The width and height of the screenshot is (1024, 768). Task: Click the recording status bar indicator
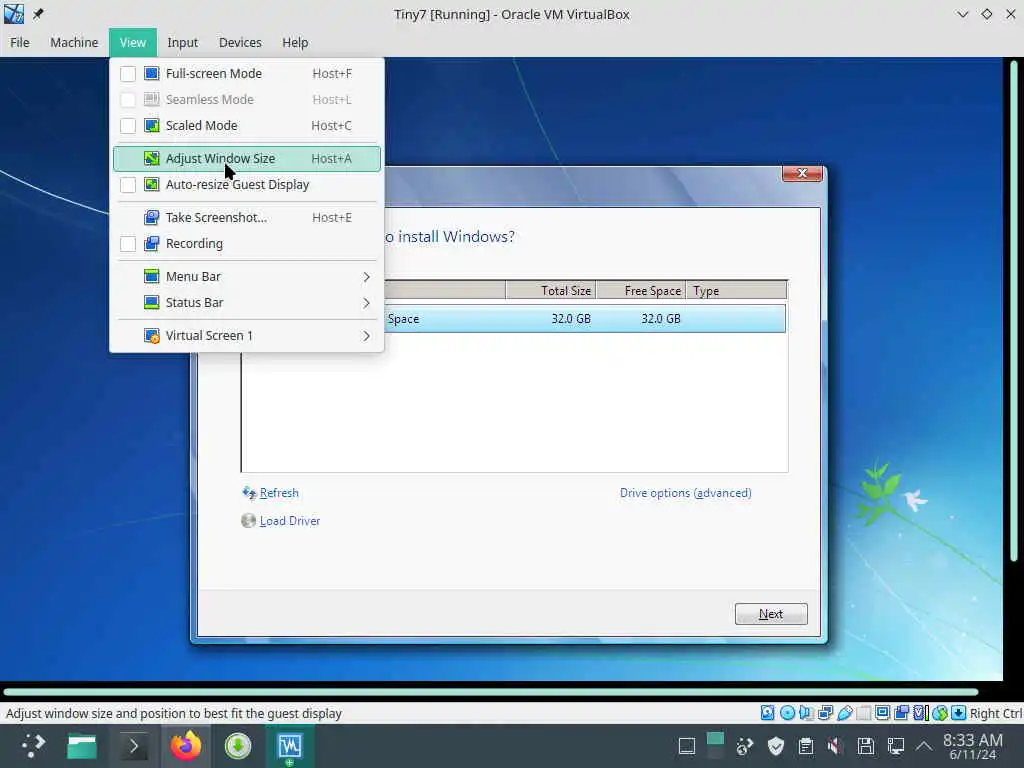point(902,712)
